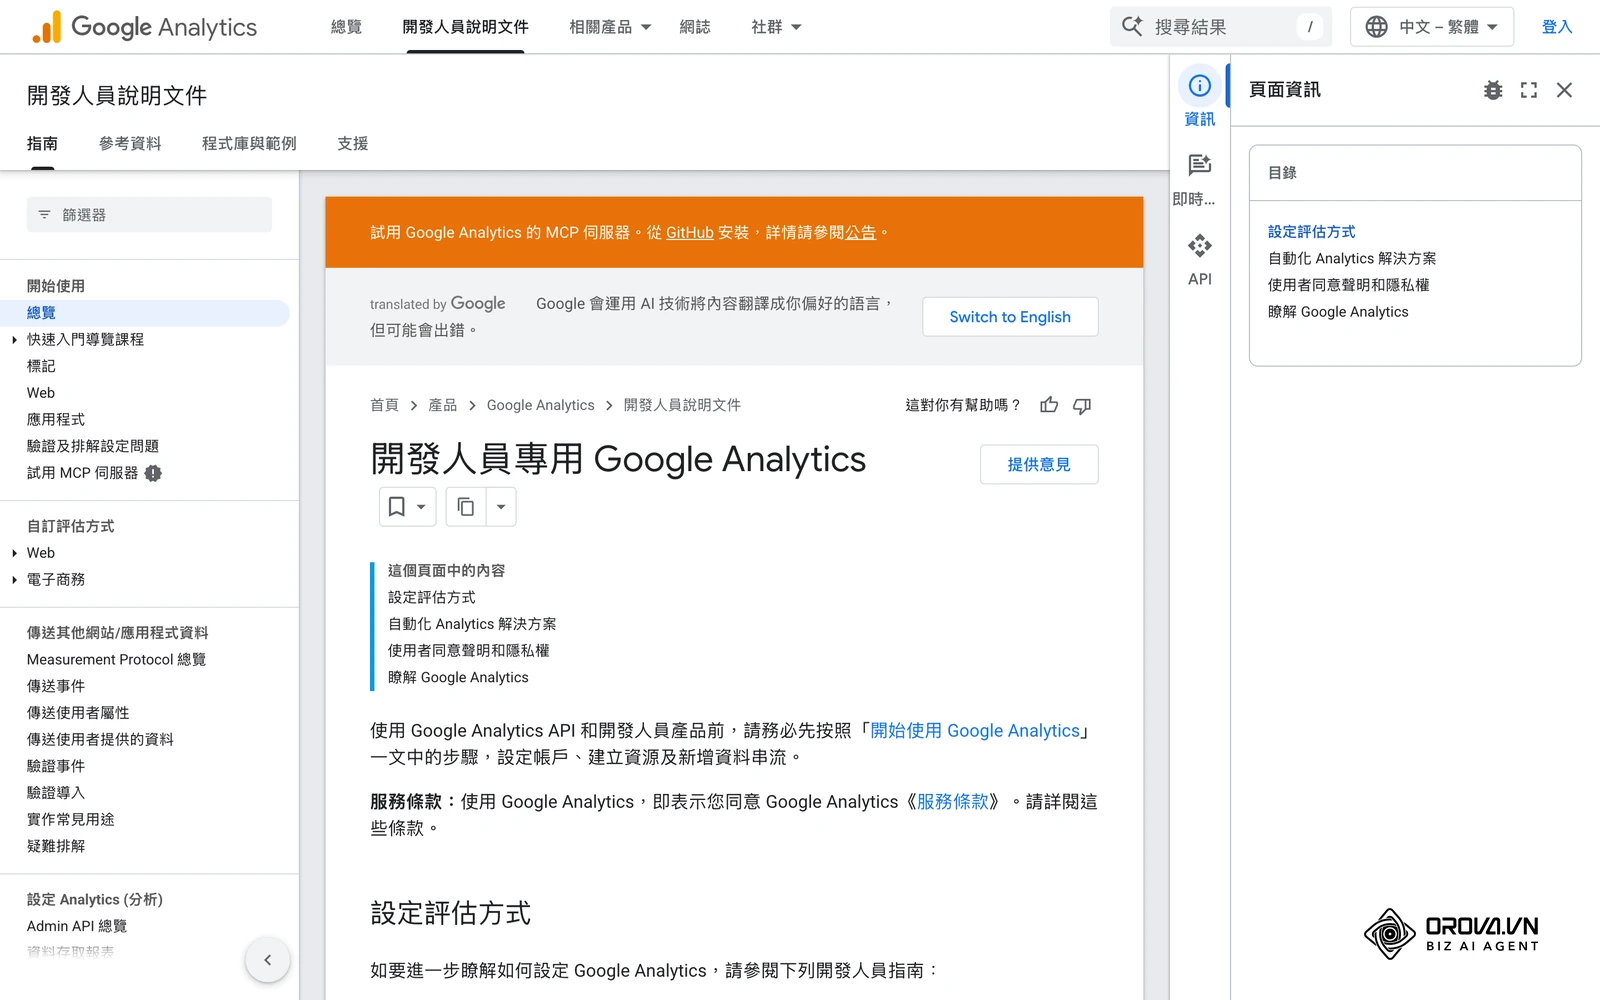Viewport: 1600px width, 1000px height.
Task: Click the thumbs down not helpful icon
Action: pos(1082,405)
